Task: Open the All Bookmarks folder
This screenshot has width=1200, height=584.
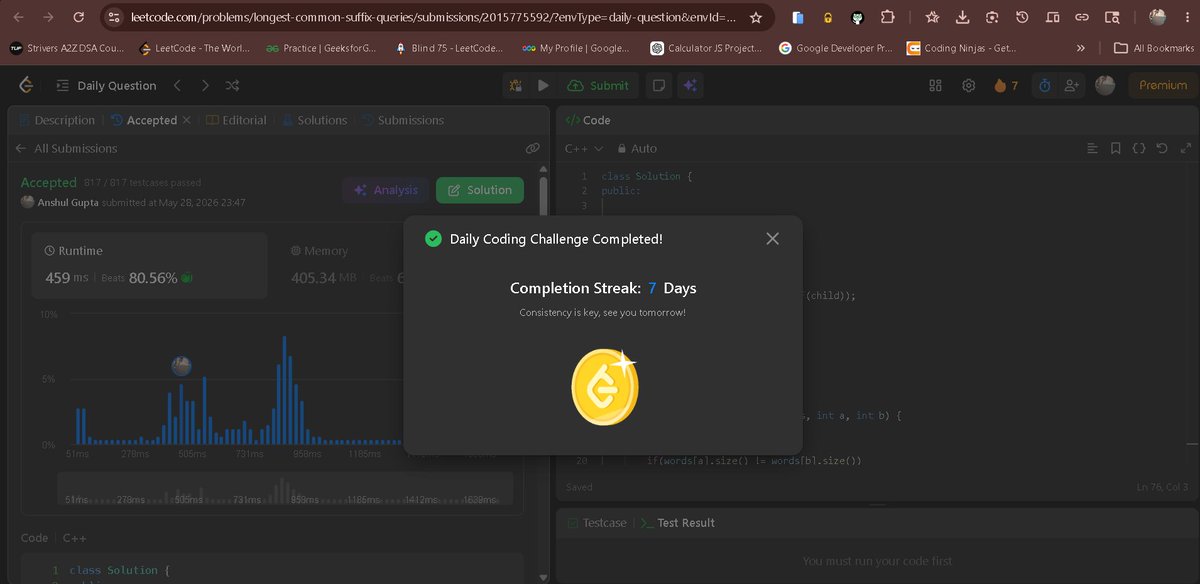Action: 1154,48
